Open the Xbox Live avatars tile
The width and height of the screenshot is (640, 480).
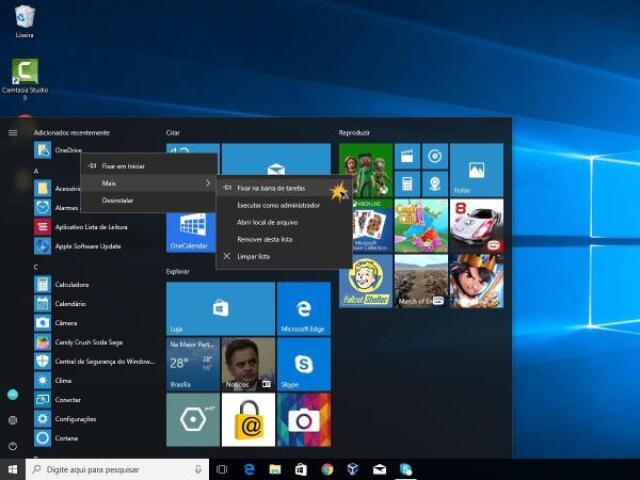366,170
